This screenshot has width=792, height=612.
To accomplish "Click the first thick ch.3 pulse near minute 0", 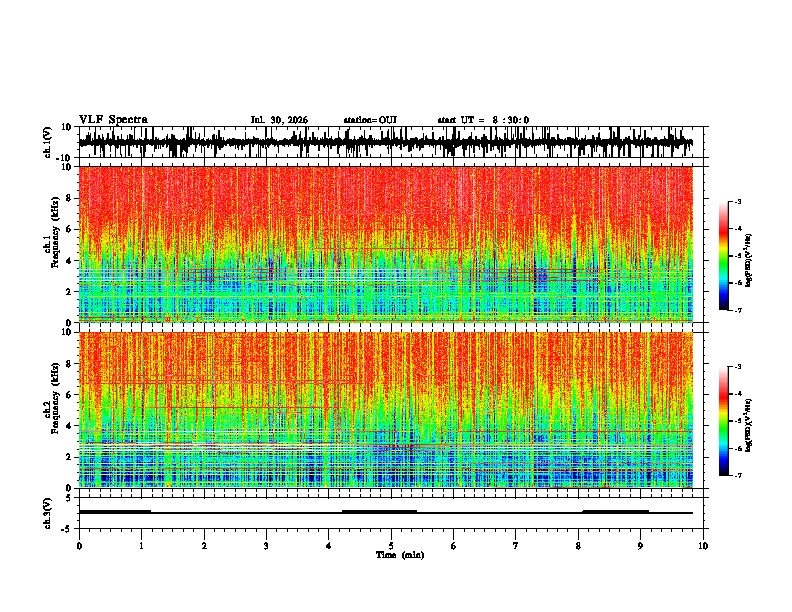I will click(x=115, y=512).
